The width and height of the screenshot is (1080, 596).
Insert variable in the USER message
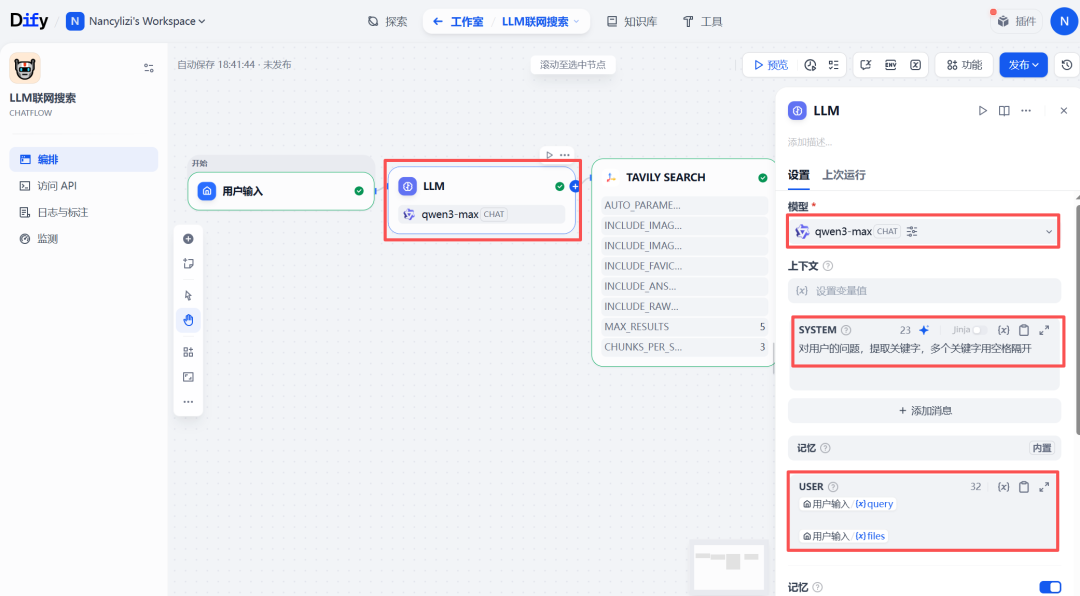point(1004,486)
